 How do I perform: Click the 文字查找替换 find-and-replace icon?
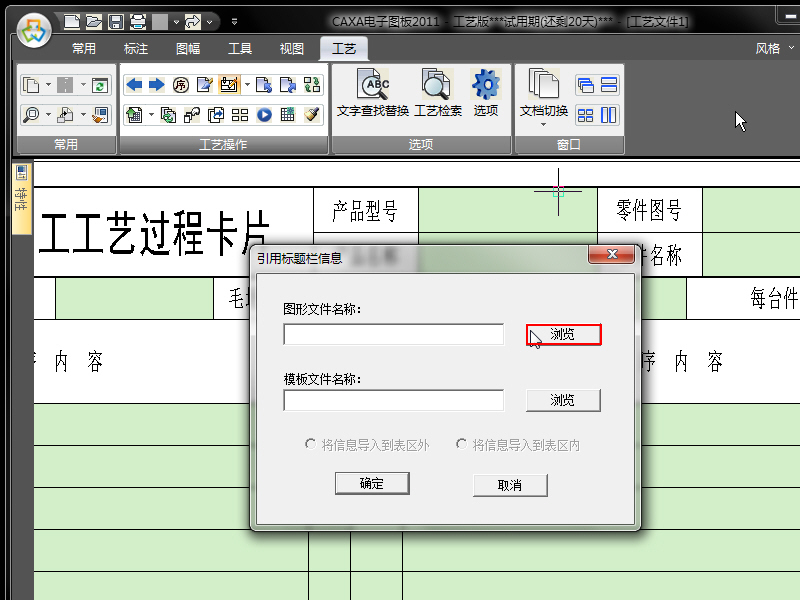tap(373, 94)
